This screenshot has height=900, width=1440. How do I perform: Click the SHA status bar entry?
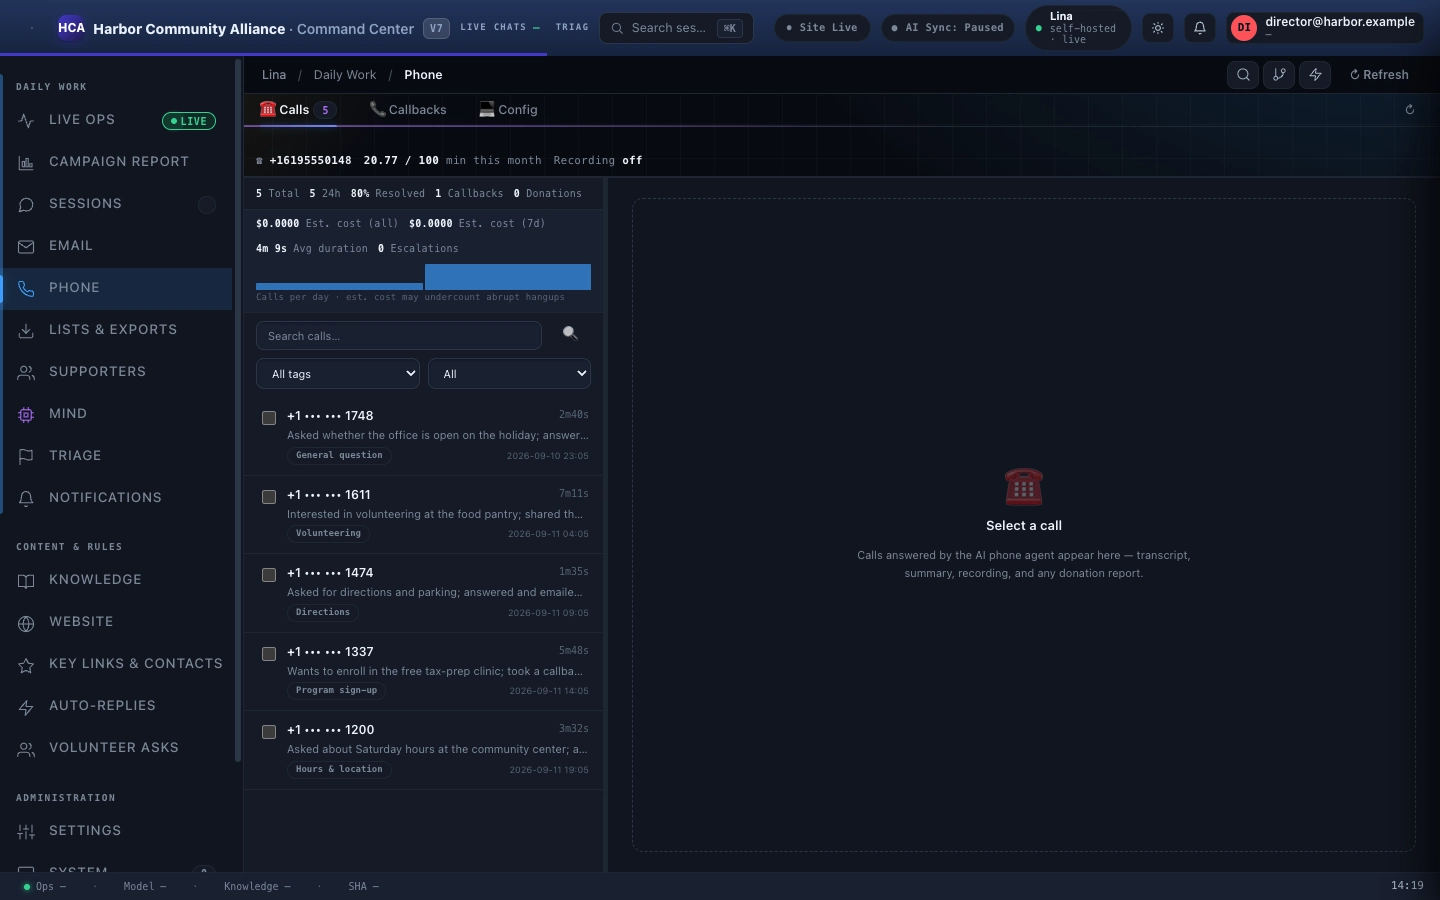coord(363,886)
